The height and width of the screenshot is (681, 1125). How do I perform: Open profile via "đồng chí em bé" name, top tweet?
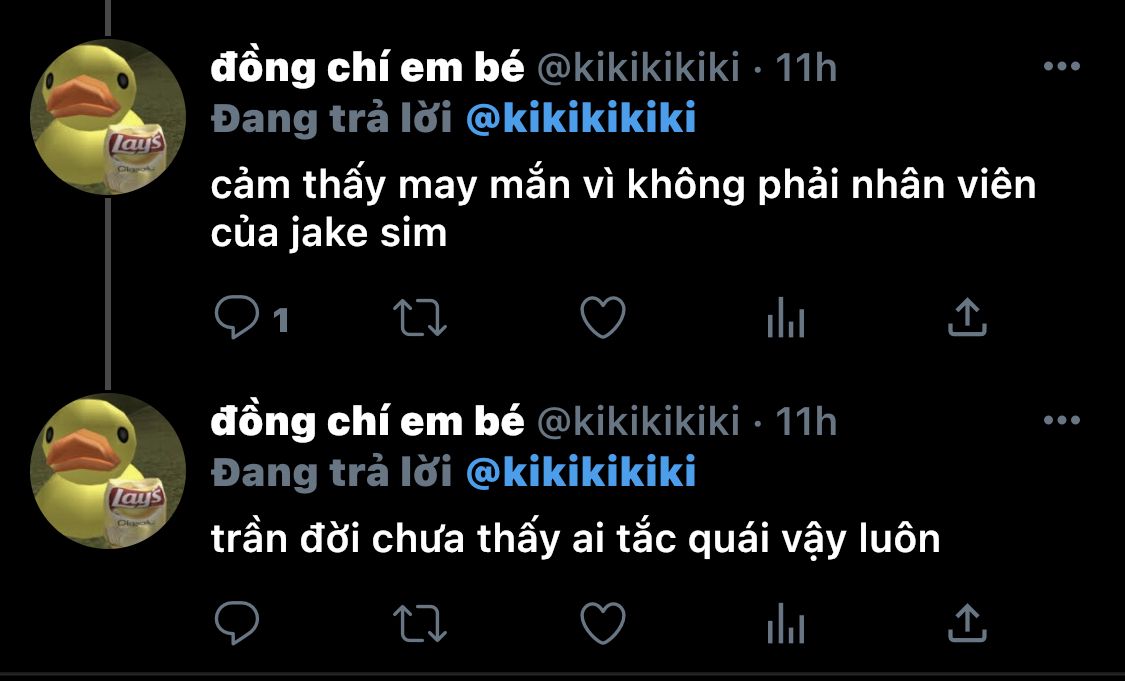367,67
